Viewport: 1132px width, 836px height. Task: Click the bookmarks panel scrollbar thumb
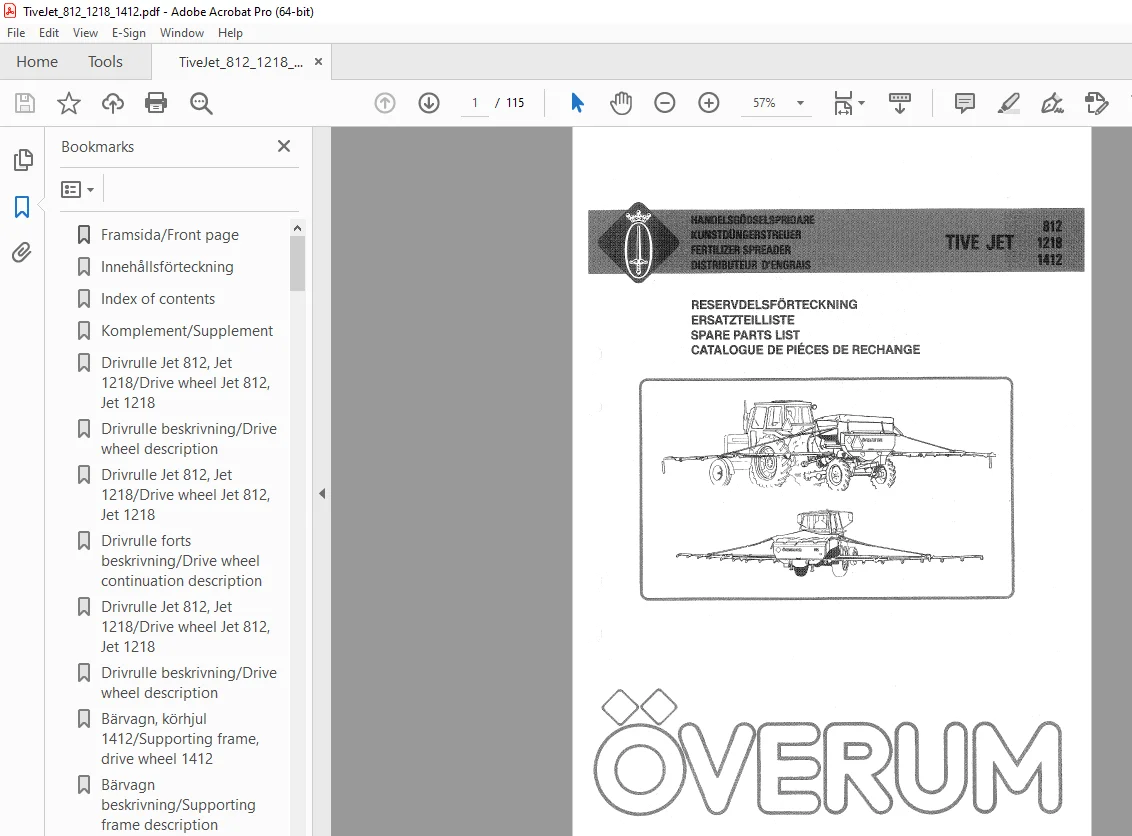coord(297,264)
